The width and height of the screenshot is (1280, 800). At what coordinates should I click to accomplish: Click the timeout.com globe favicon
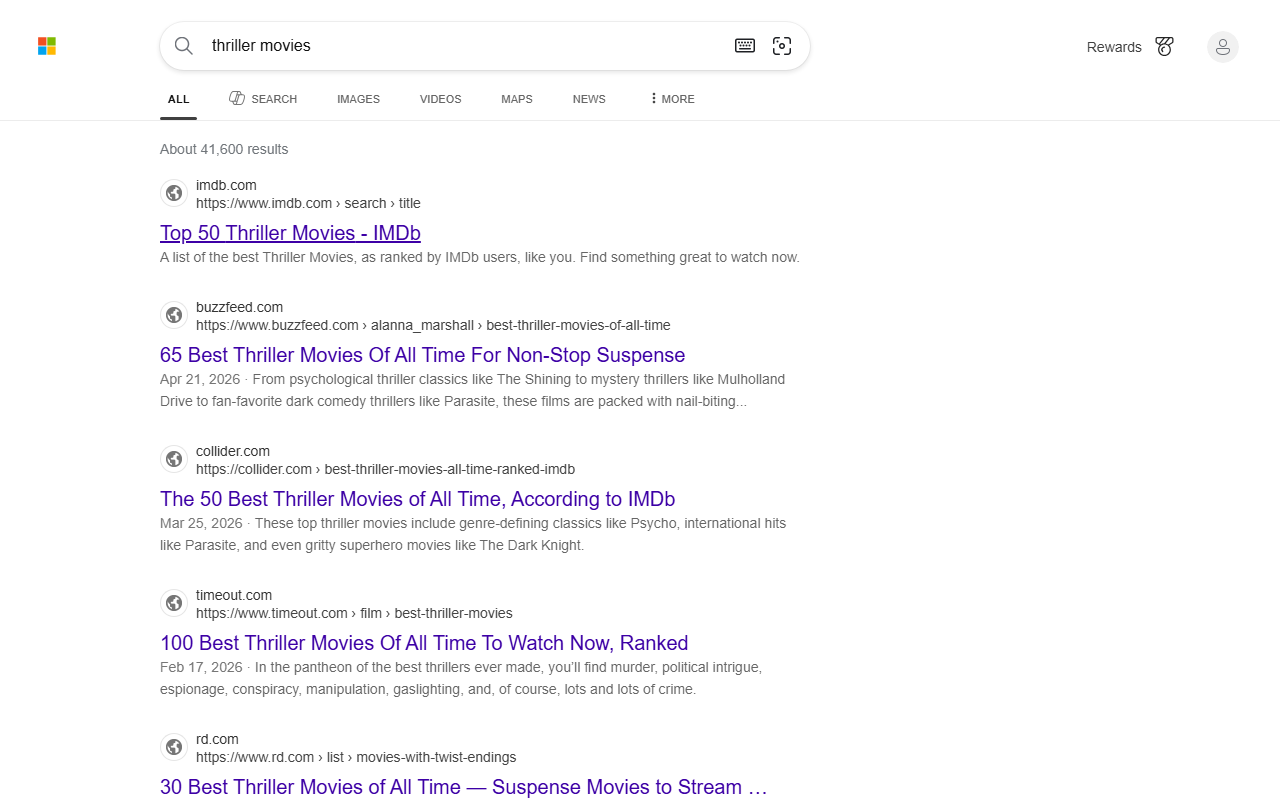[x=174, y=603]
